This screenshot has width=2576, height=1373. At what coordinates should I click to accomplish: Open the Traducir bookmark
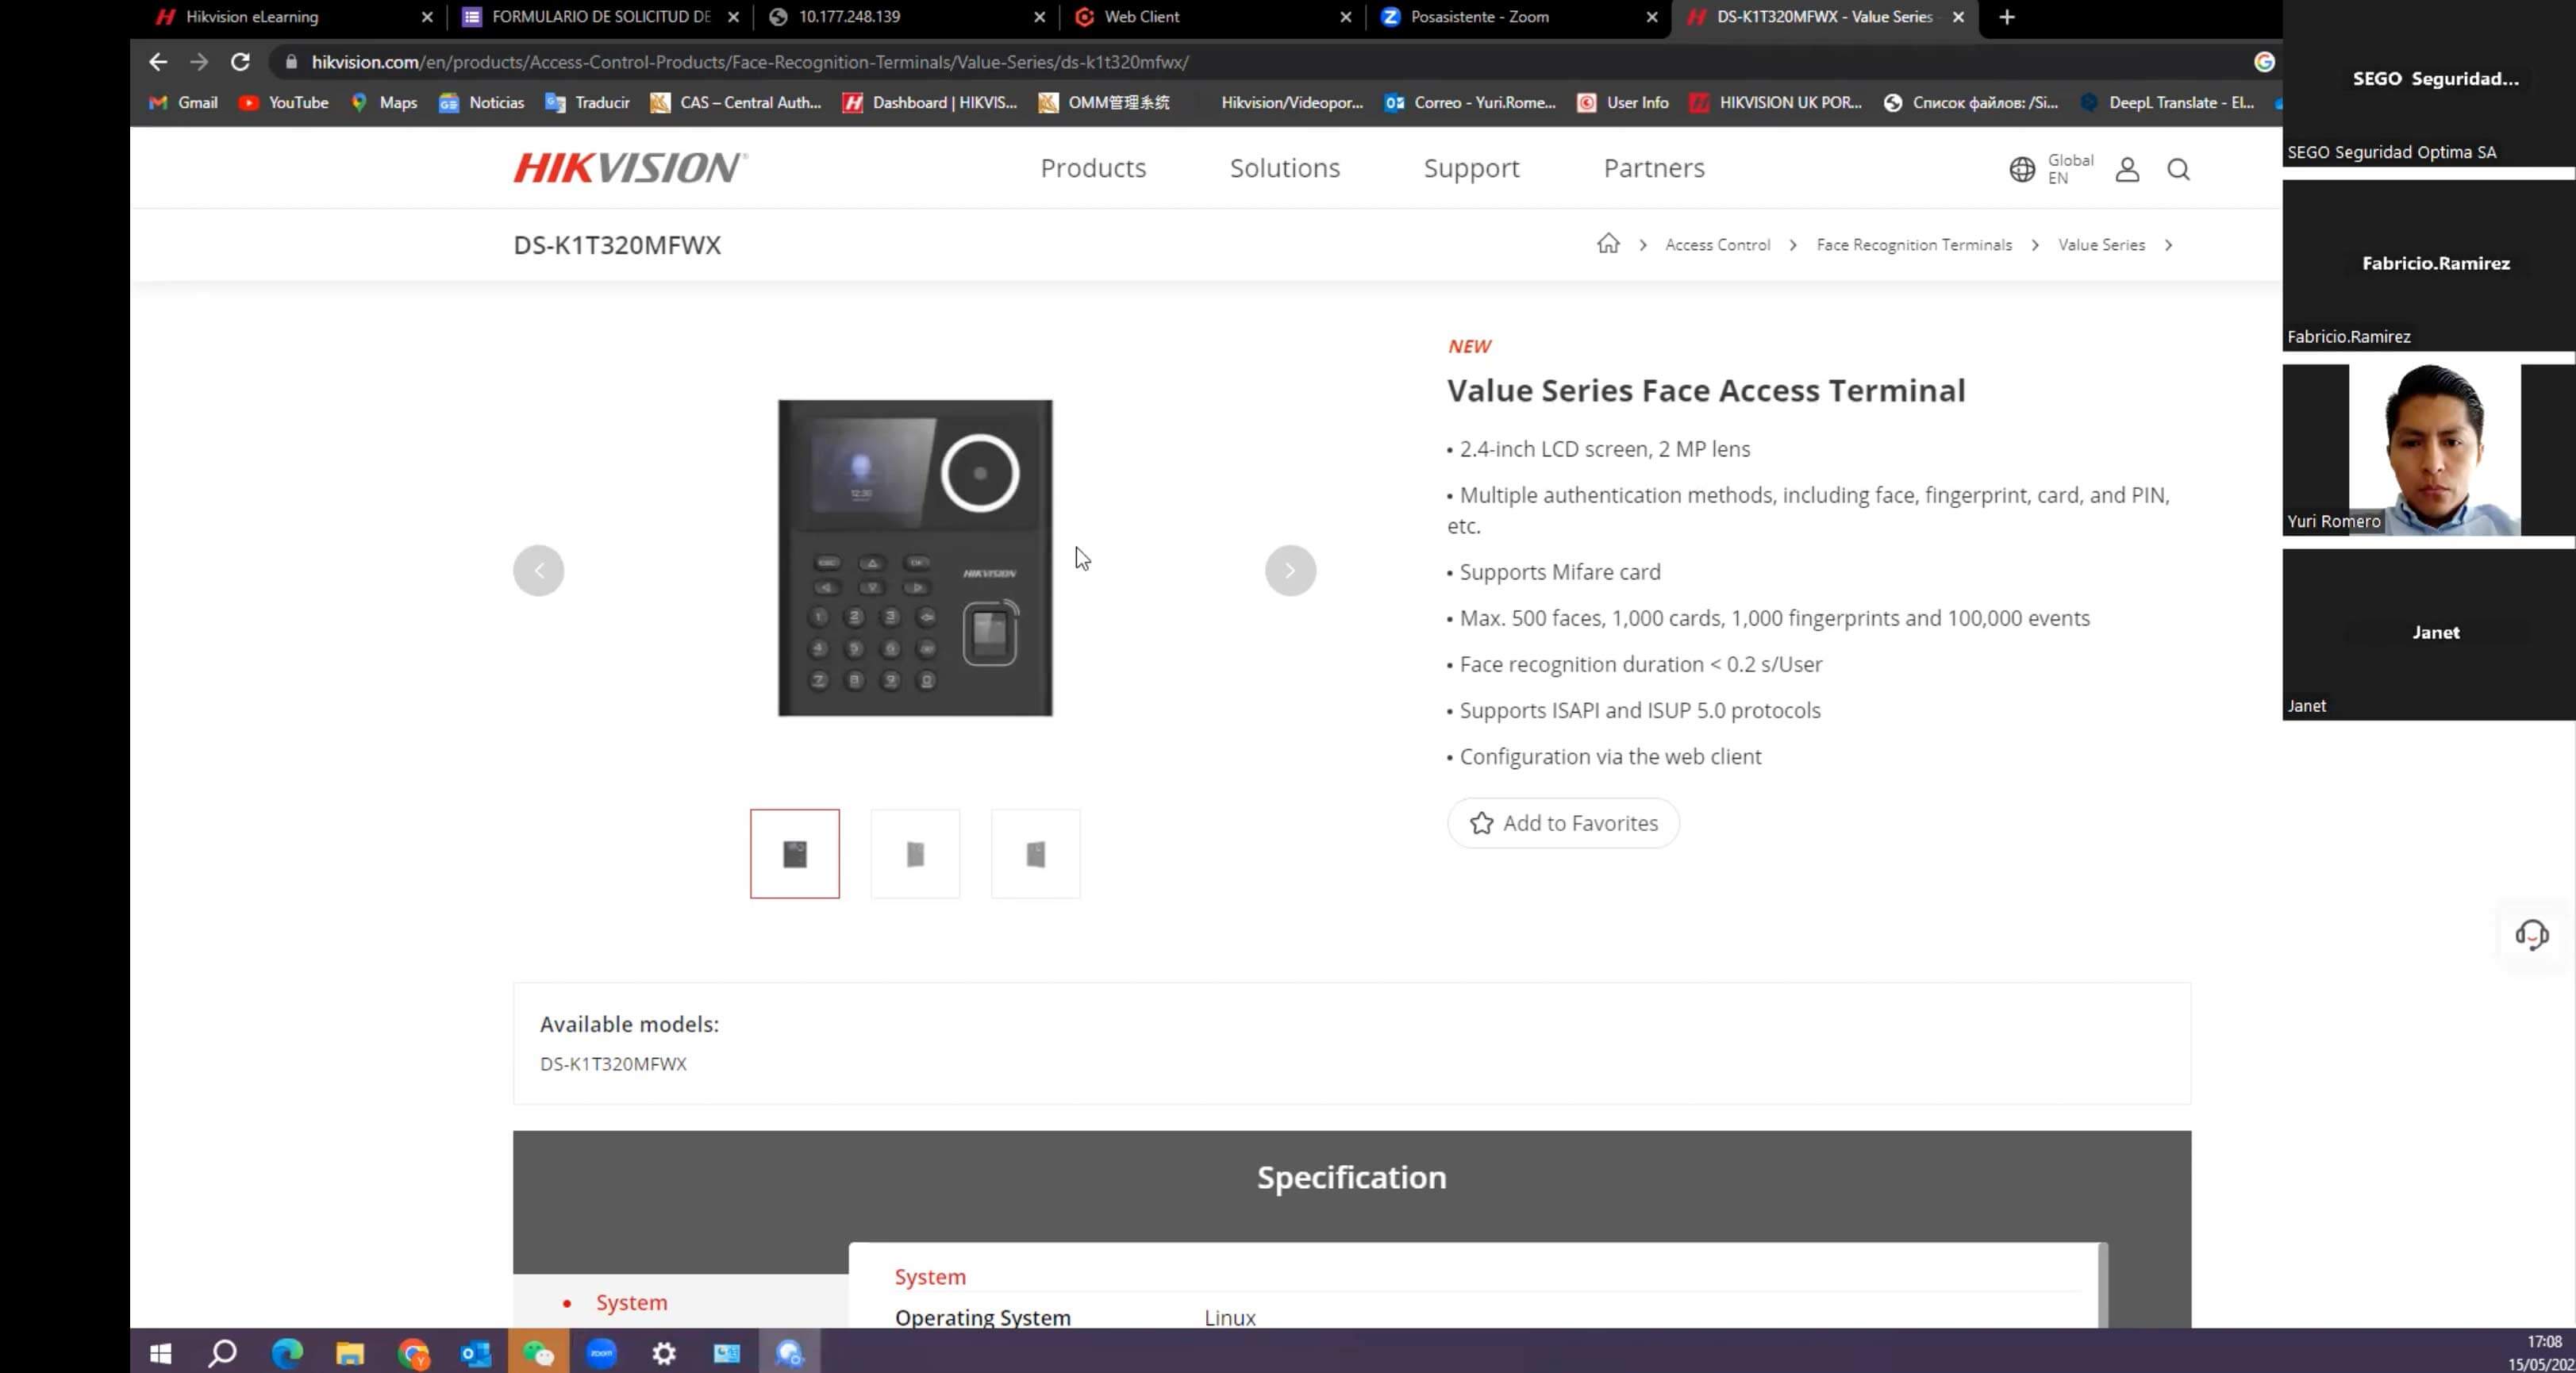click(587, 103)
